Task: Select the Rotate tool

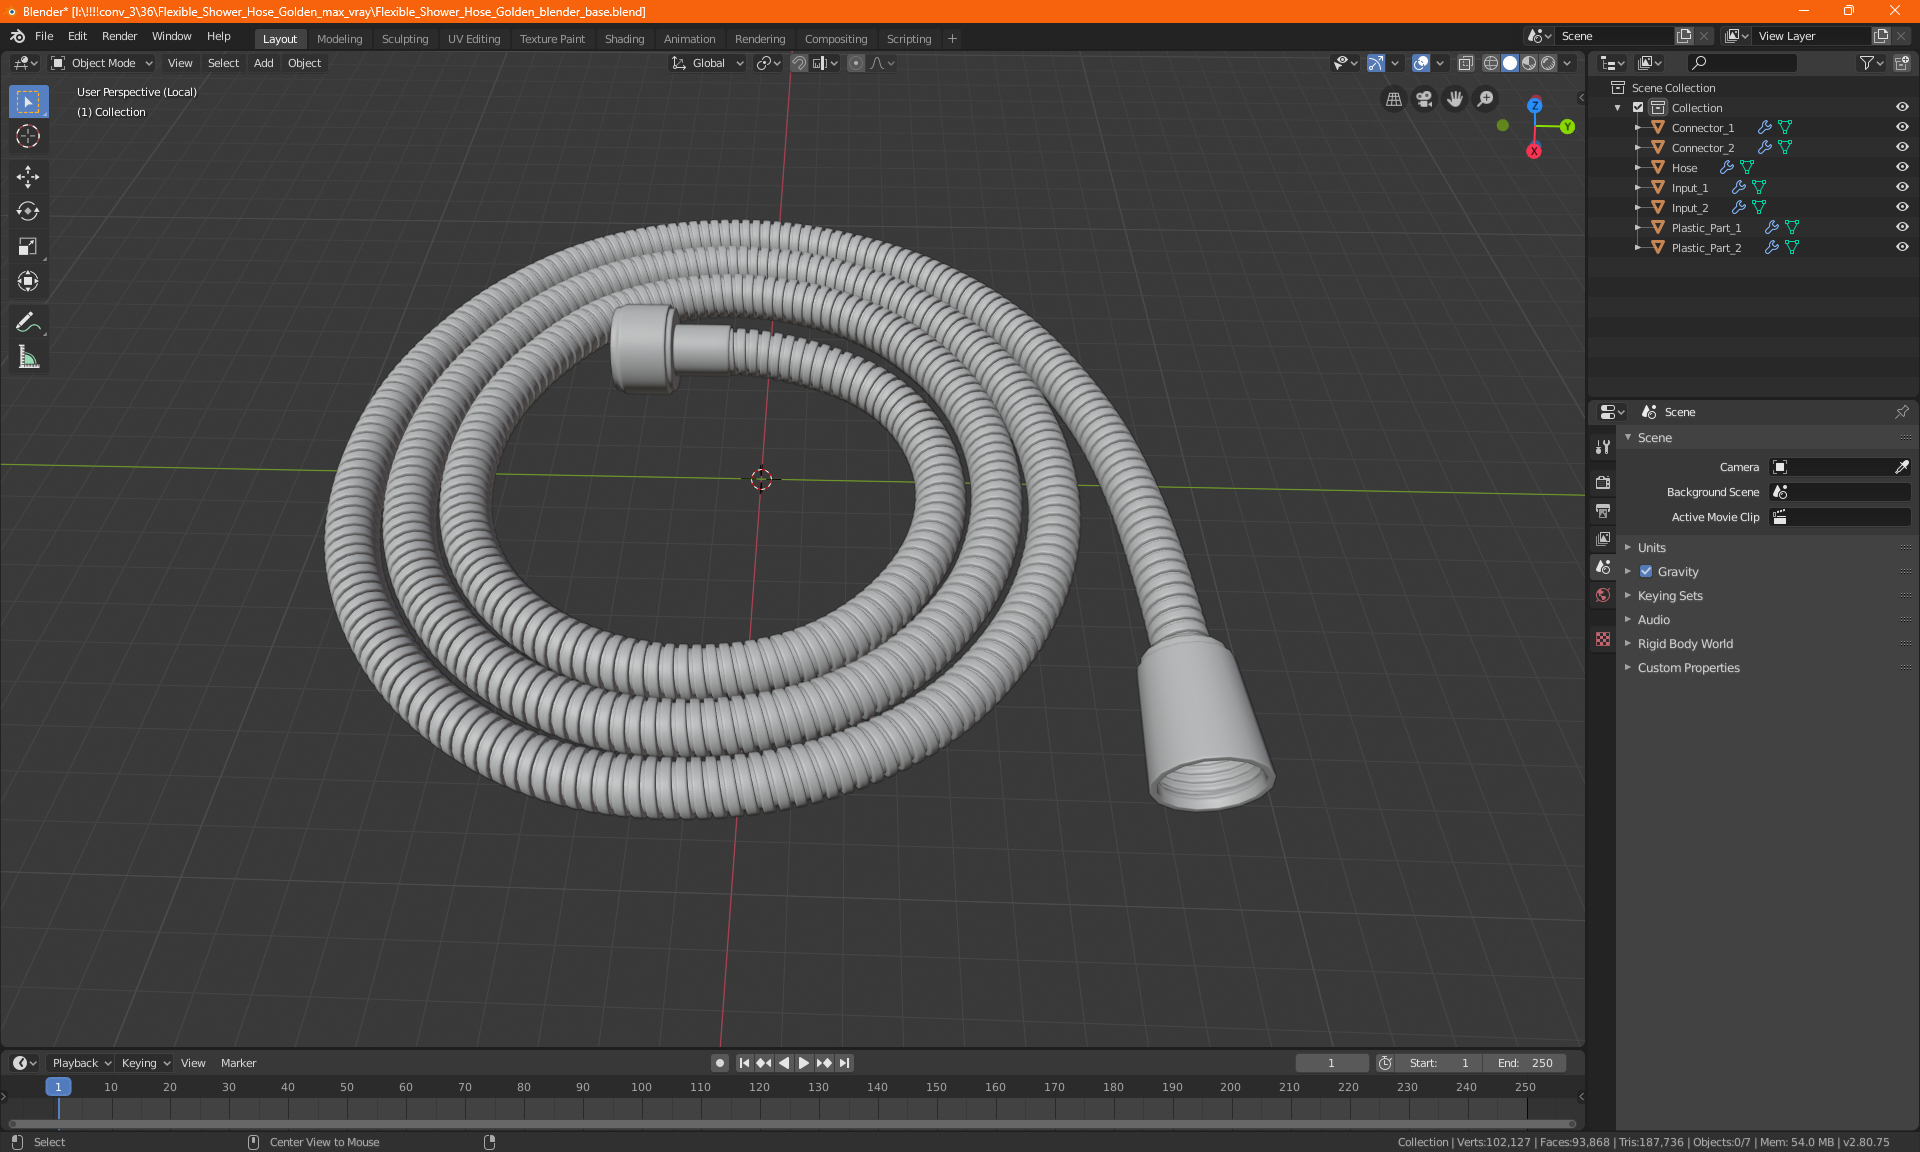Action: point(28,211)
